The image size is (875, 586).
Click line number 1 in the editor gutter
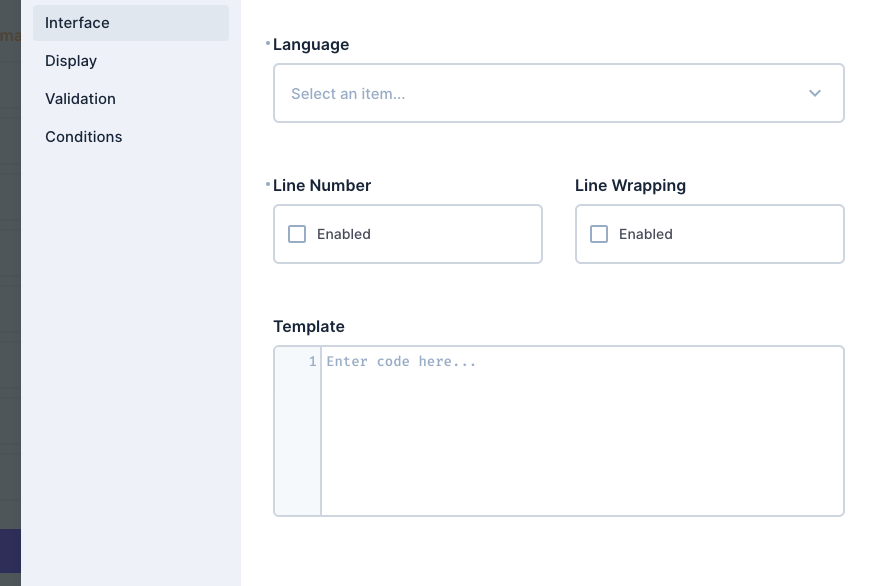click(x=311, y=361)
